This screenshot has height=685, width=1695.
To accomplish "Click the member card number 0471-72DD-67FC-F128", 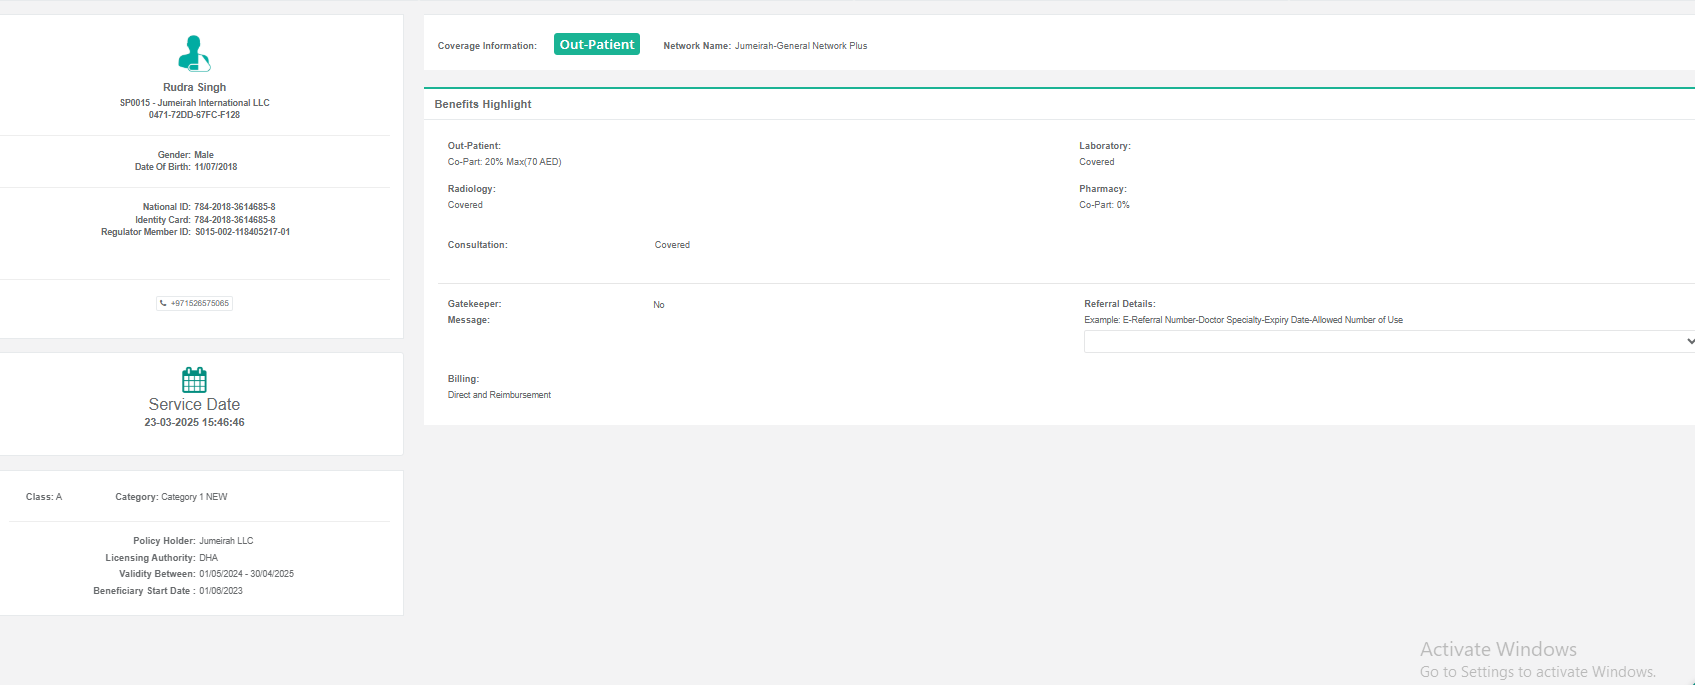I will click(x=194, y=115).
